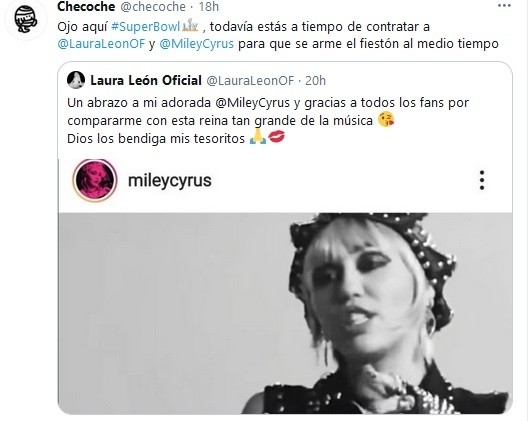532x421 pixels.
Task: Click the quoted @LauraLeonOF handle
Action: (250, 81)
